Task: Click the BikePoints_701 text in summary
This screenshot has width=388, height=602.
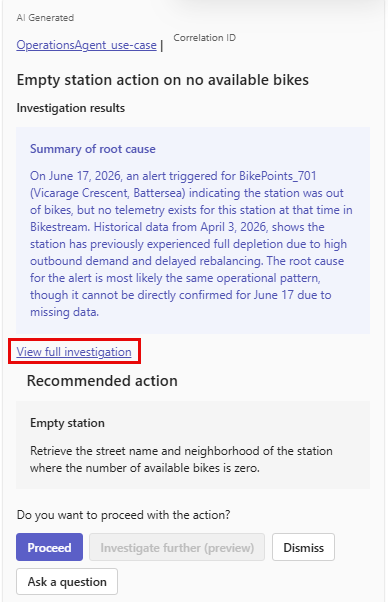Action: click(278, 176)
